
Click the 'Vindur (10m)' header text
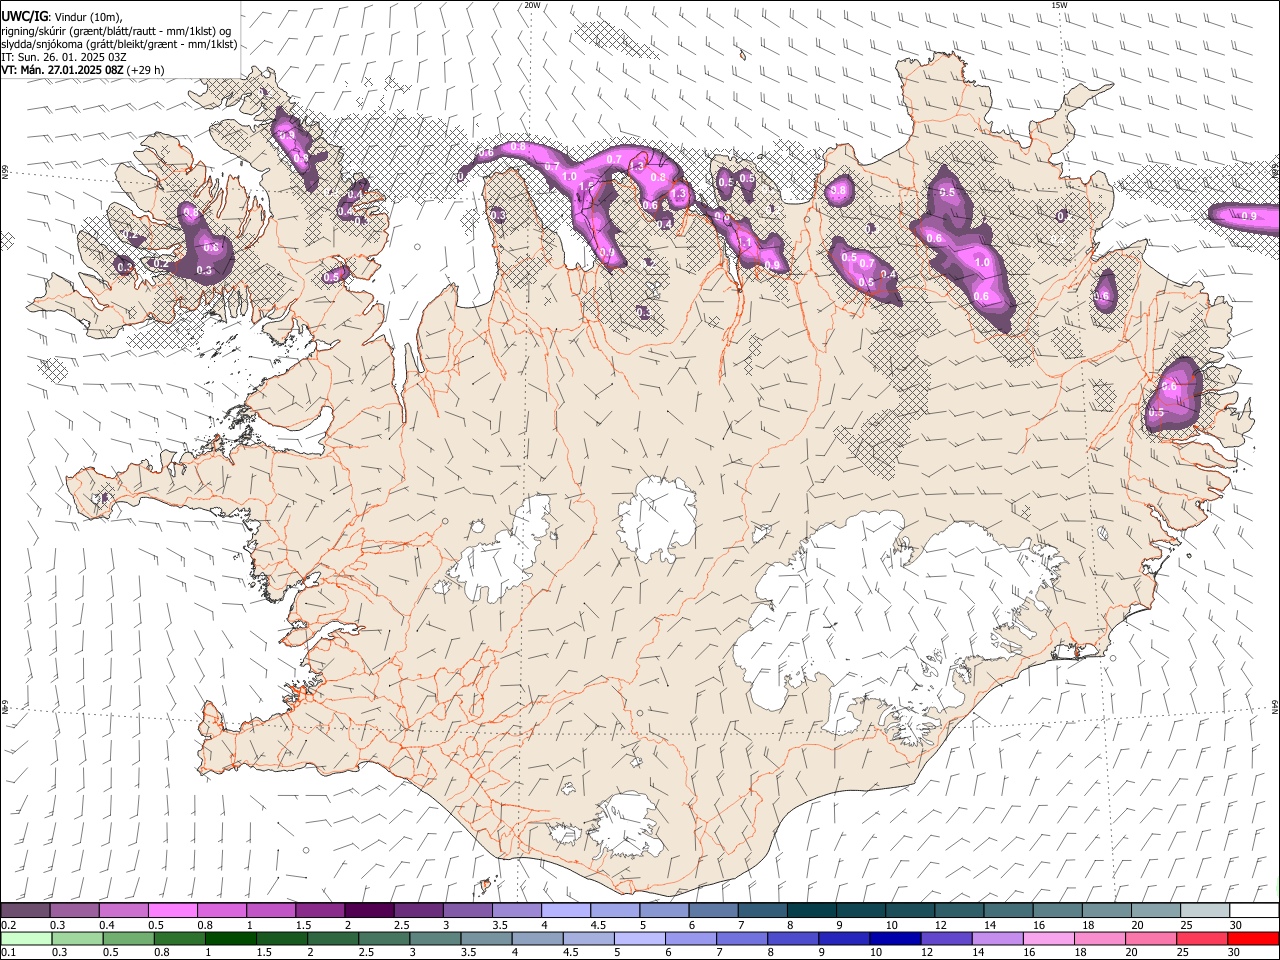88,17
